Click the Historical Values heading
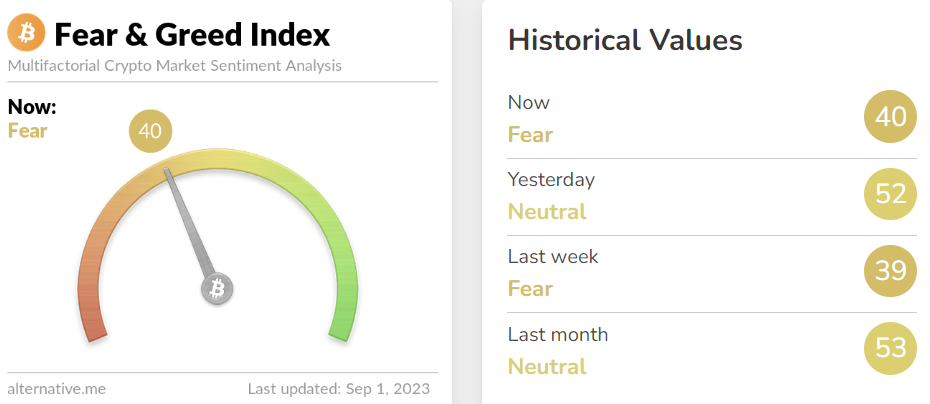The image size is (930, 404). tap(625, 41)
